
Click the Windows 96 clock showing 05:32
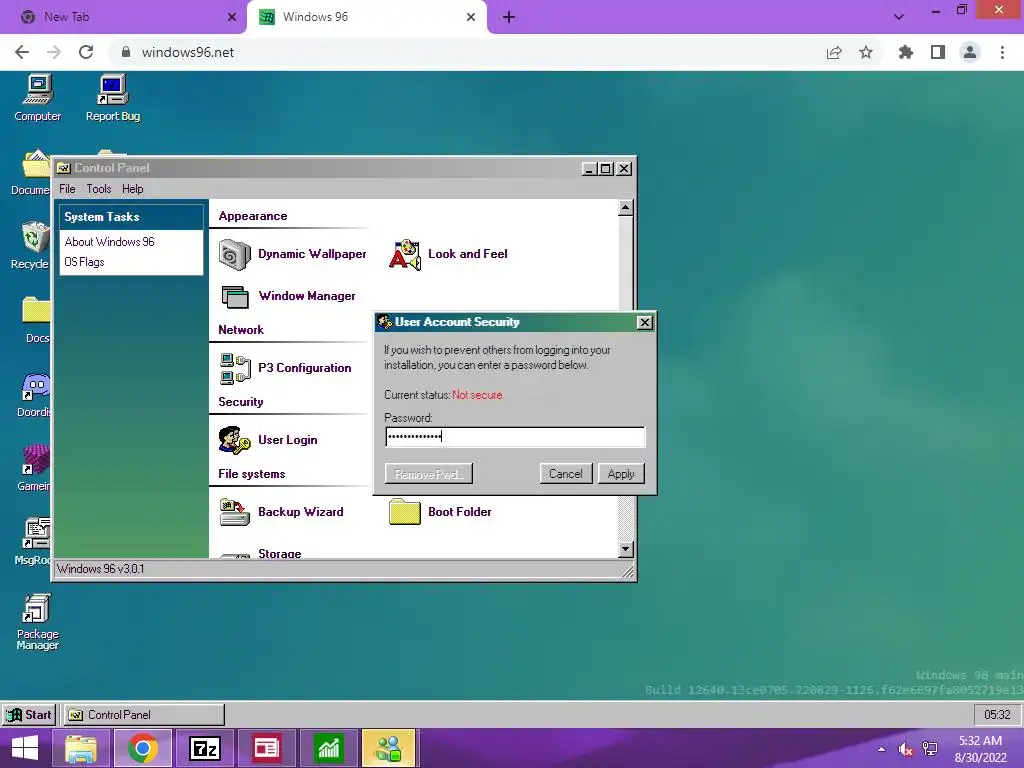(997, 715)
